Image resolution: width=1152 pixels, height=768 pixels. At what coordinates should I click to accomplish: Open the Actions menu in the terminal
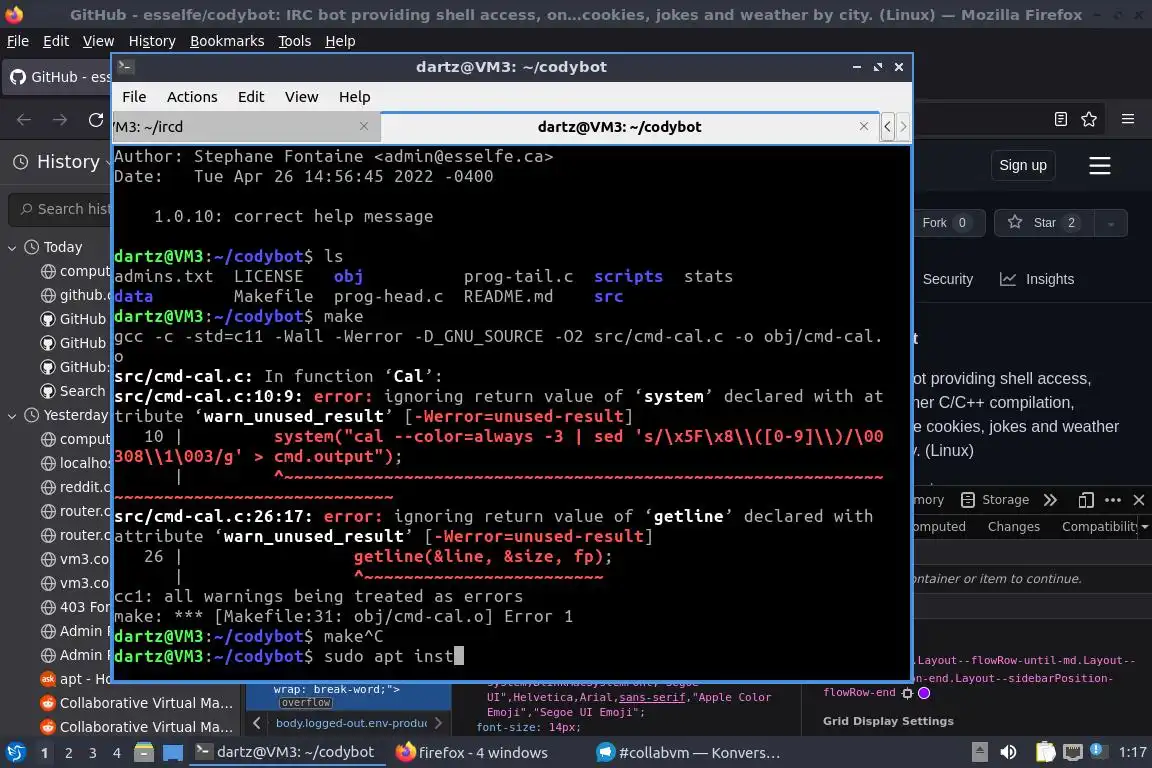192,97
